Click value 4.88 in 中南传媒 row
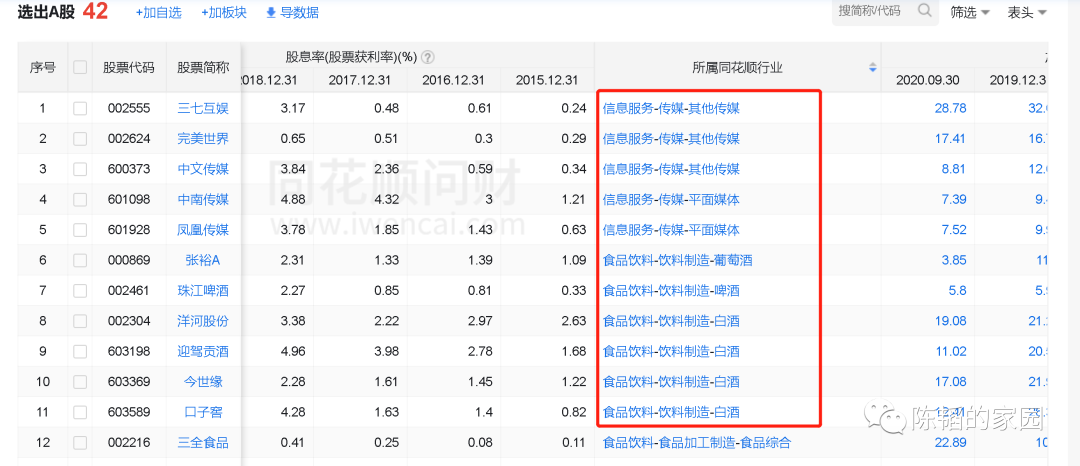The image size is (1080, 466). [x=293, y=200]
